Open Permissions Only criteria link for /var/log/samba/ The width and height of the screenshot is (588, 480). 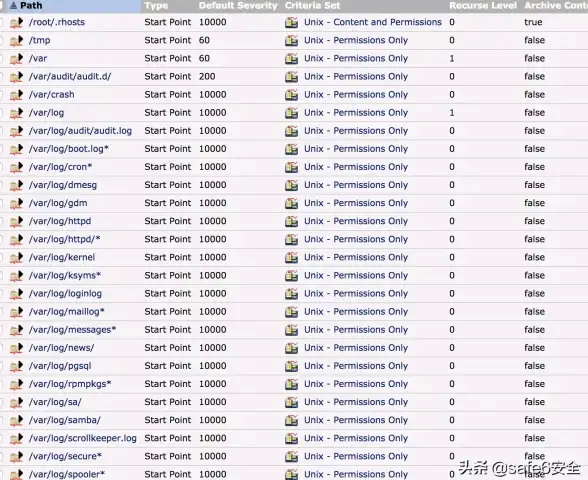coord(356,420)
